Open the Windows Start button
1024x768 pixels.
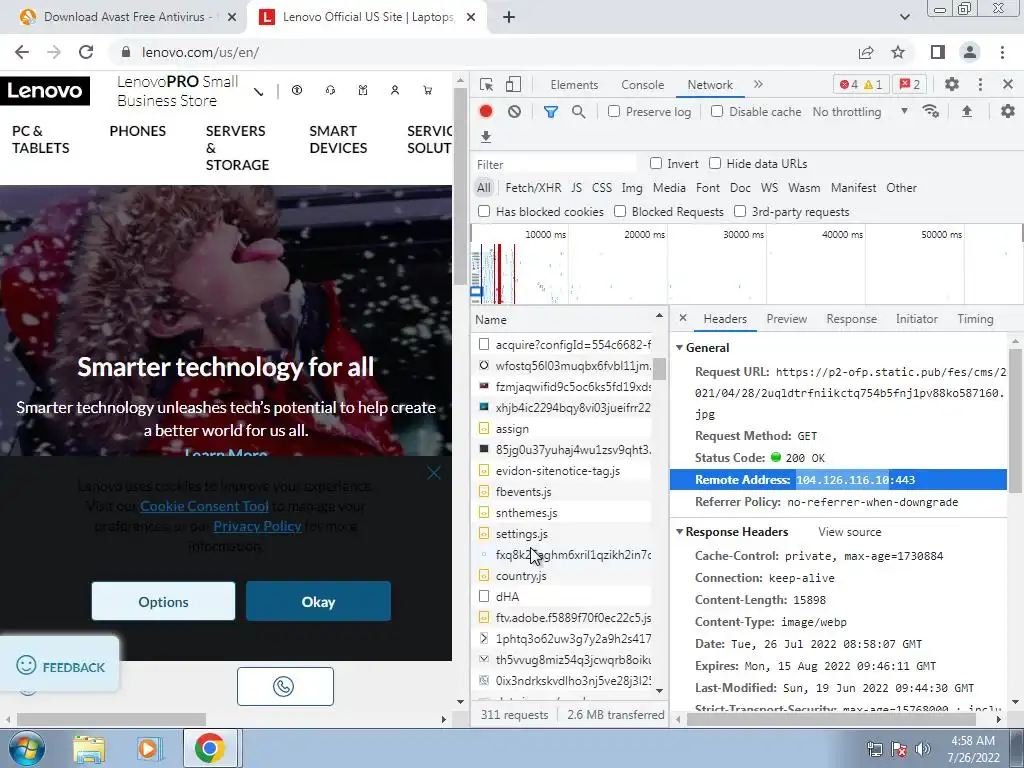coord(25,748)
